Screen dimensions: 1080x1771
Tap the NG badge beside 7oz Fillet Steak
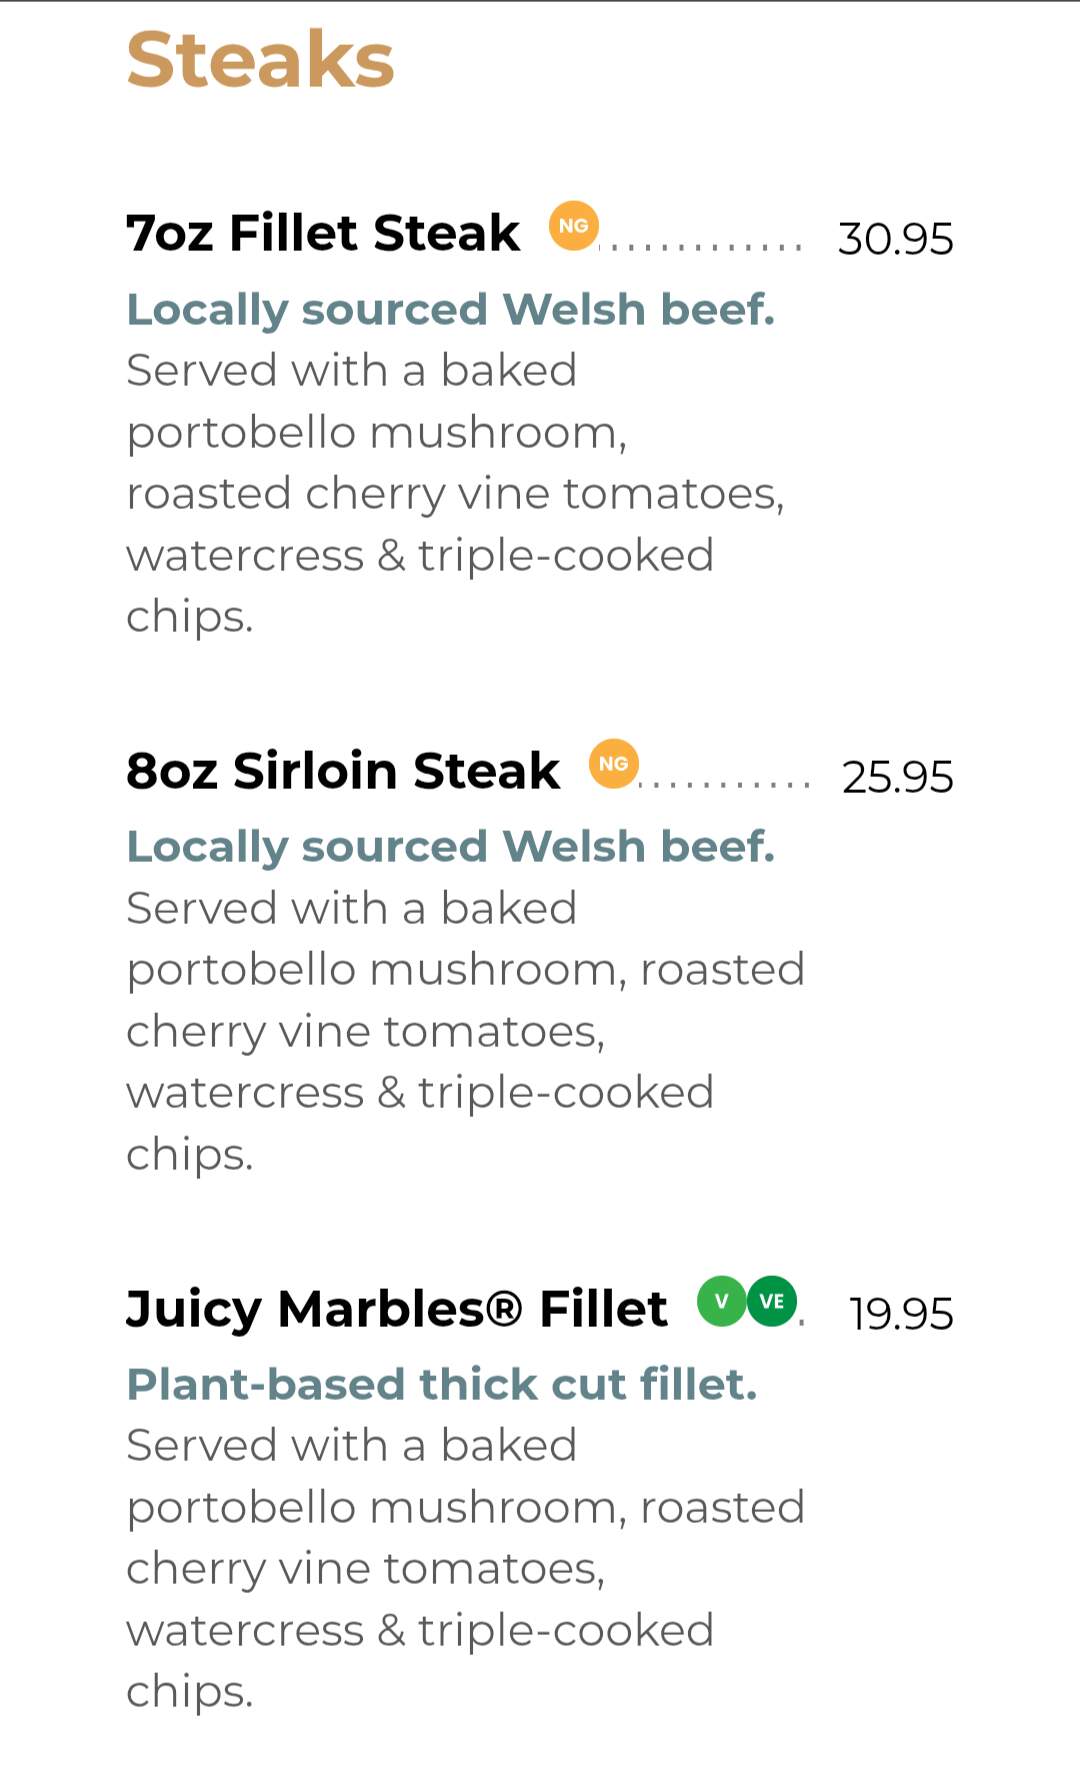pos(573,226)
